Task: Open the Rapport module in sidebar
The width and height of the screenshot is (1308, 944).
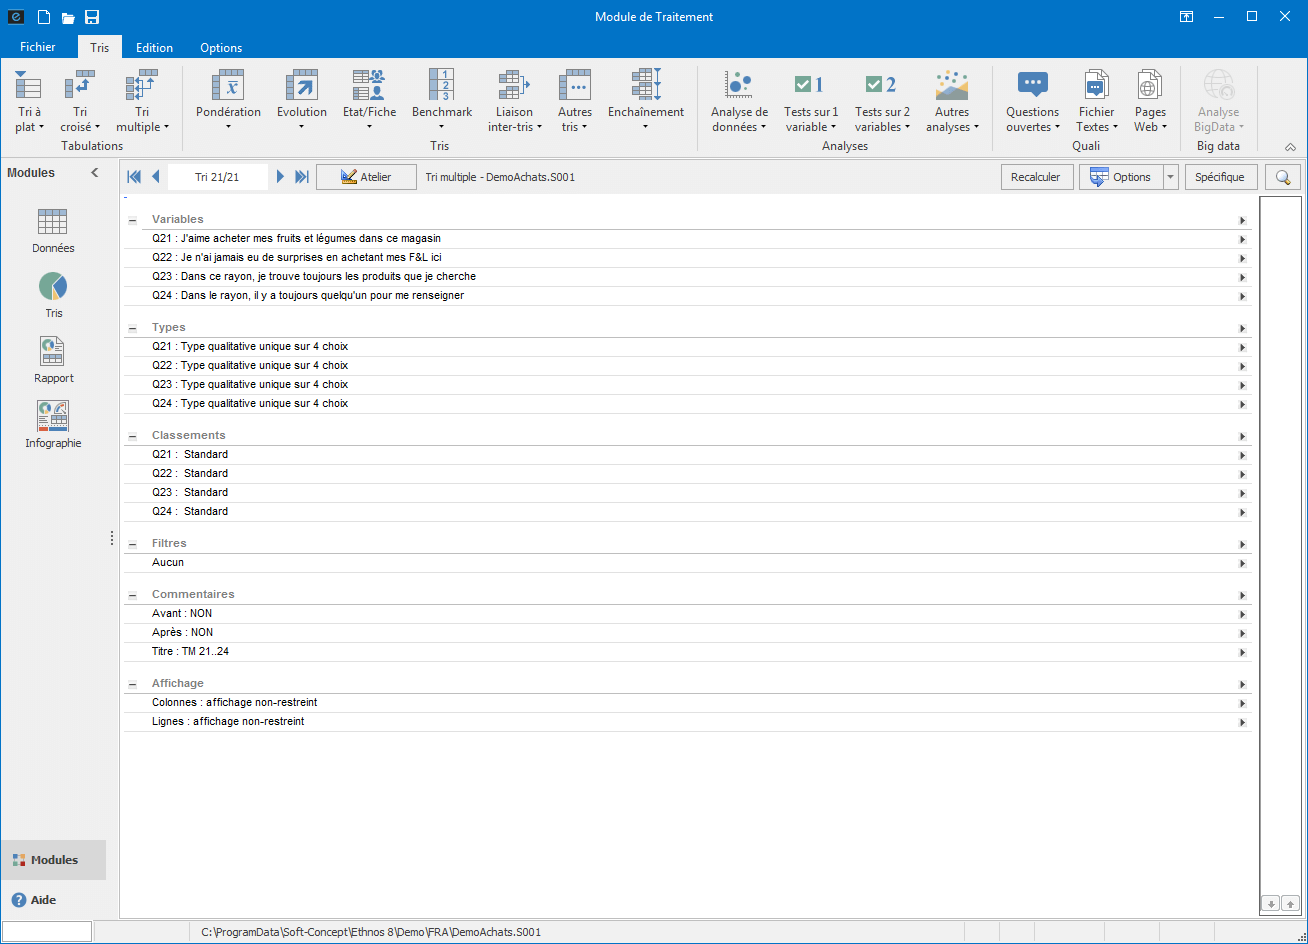Action: coord(53,359)
